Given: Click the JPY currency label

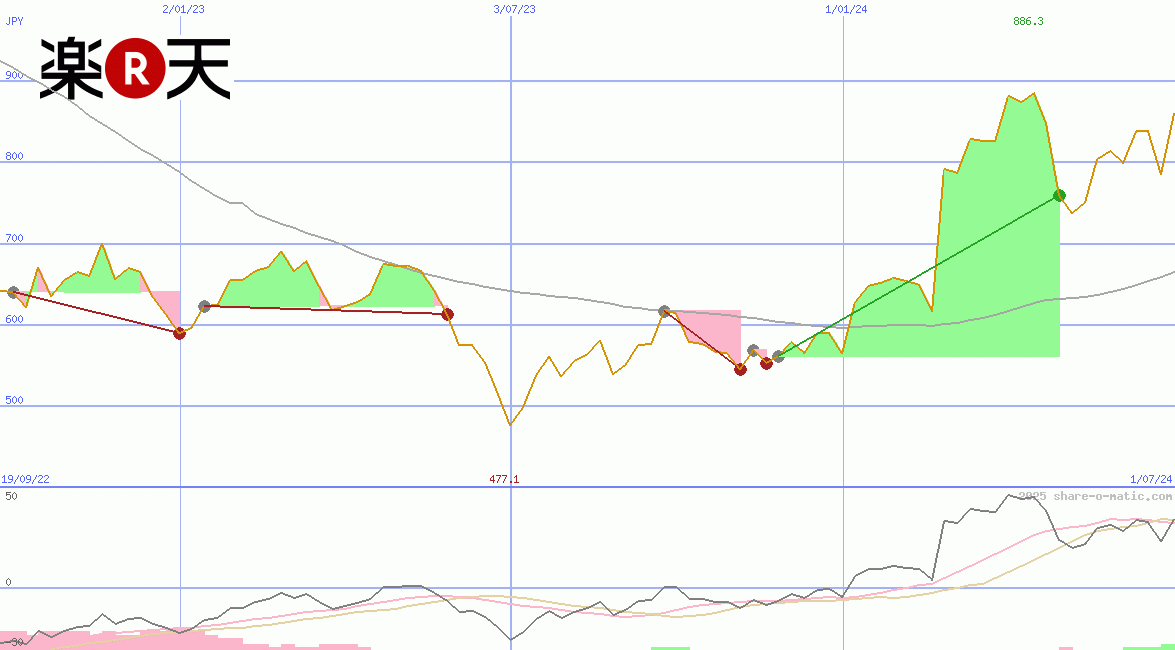Looking at the screenshot, I should pyautogui.click(x=14, y=21).
